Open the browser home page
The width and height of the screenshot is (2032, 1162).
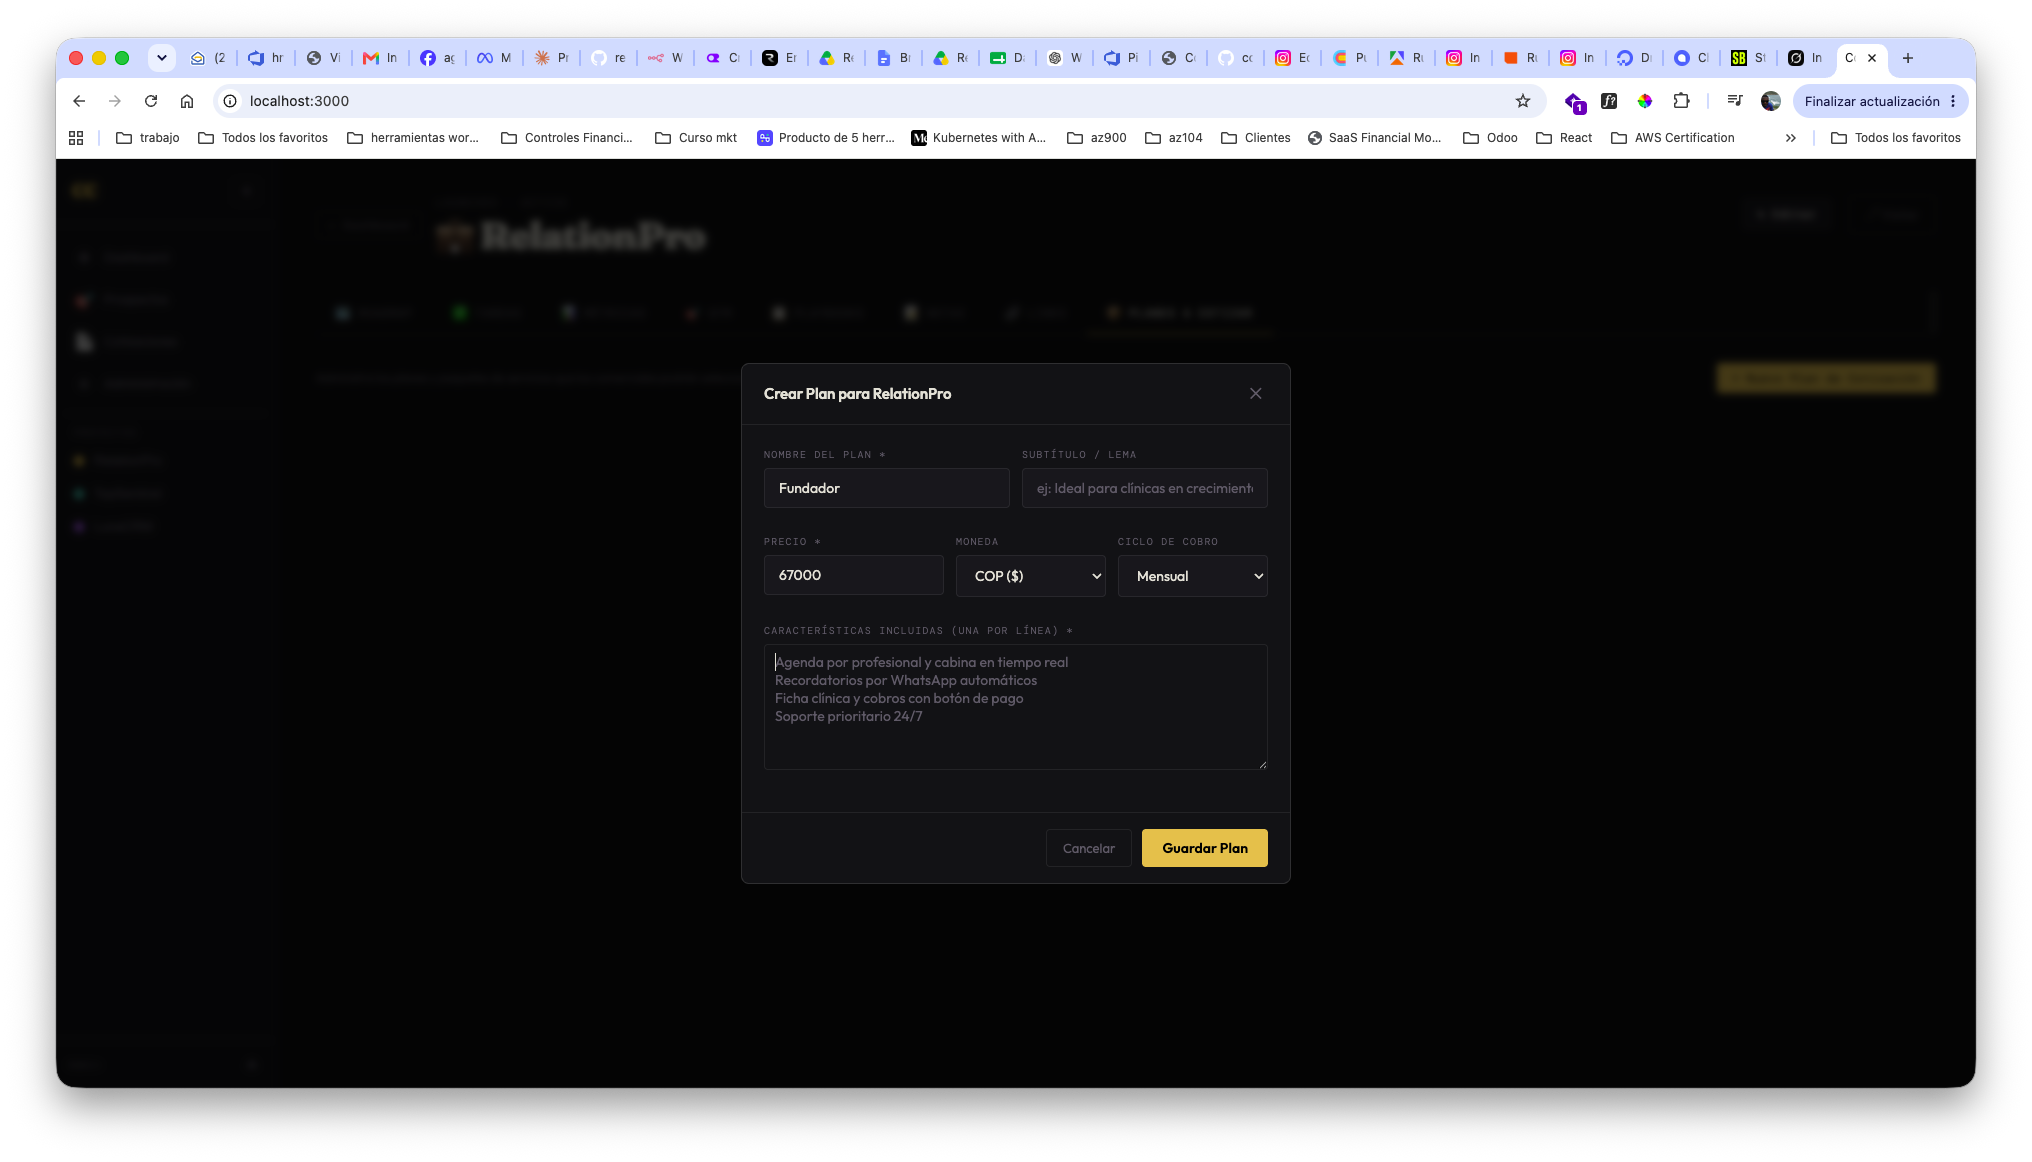pos(187,101)
